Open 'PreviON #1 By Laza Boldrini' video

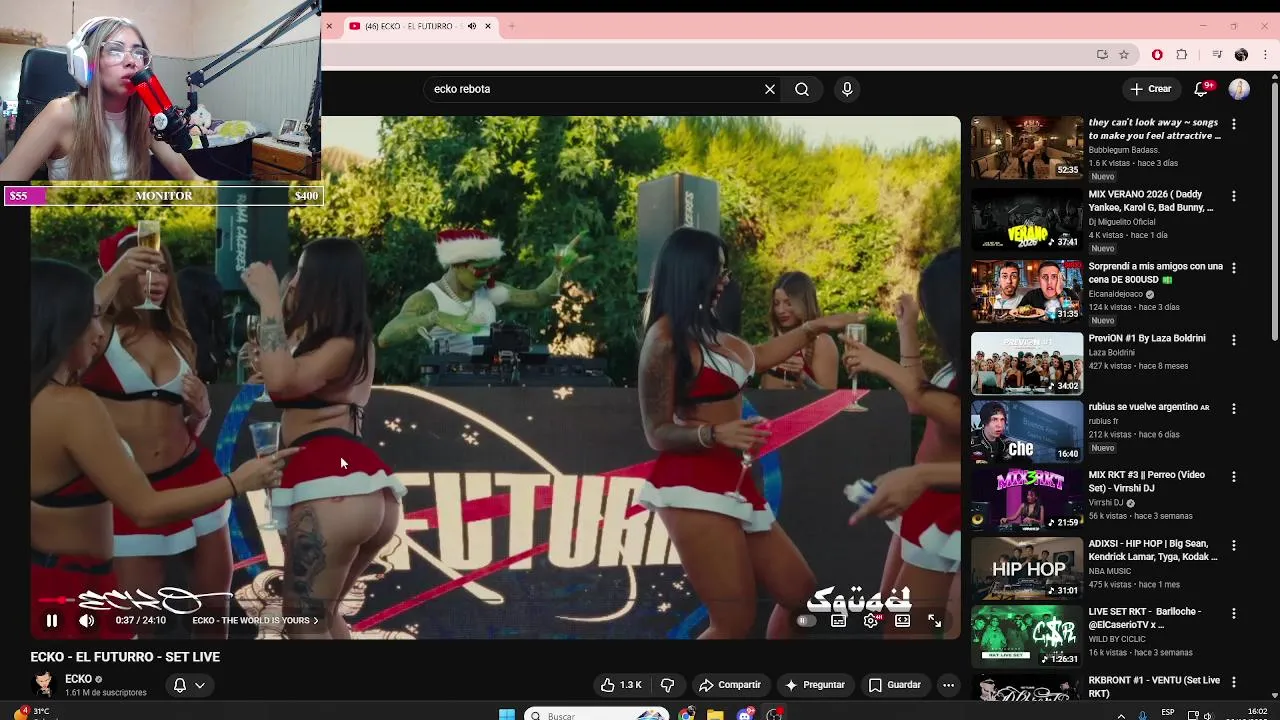[1147, 338]
